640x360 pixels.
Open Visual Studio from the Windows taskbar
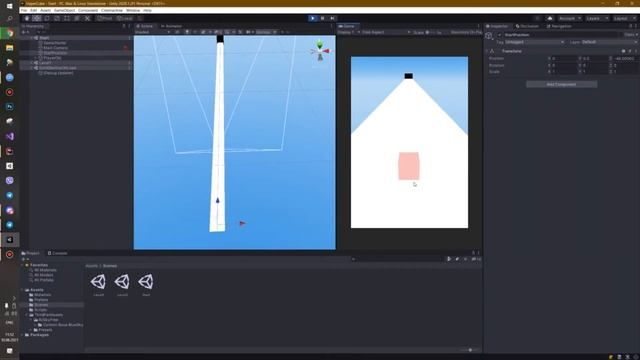coord(10,136)
